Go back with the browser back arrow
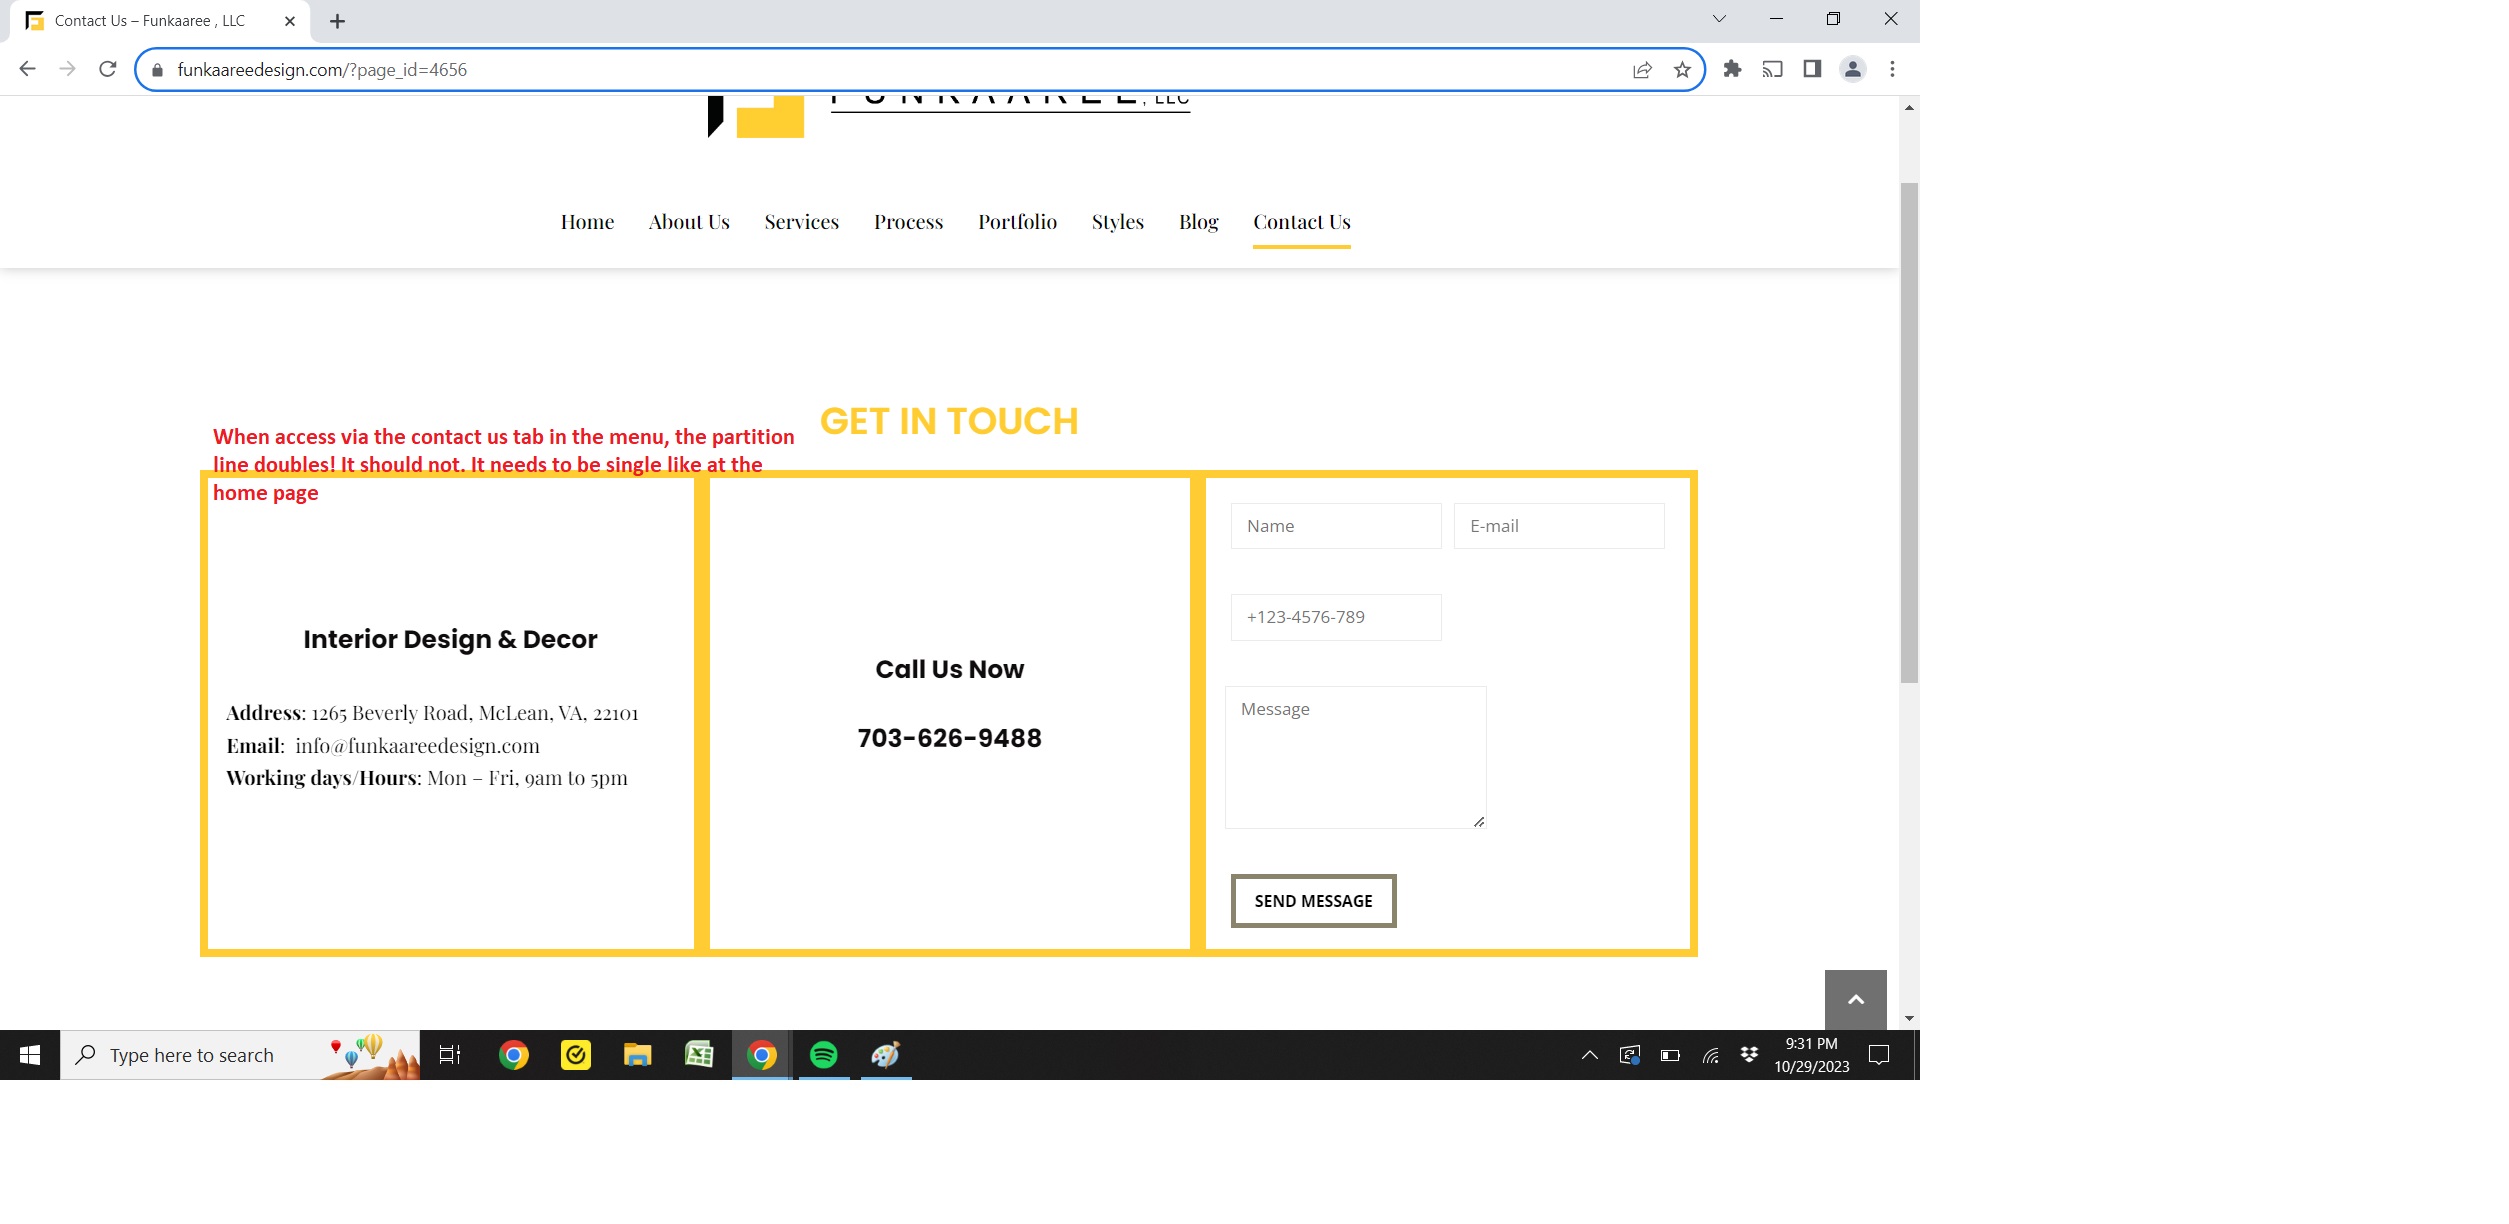 point(28,69)
